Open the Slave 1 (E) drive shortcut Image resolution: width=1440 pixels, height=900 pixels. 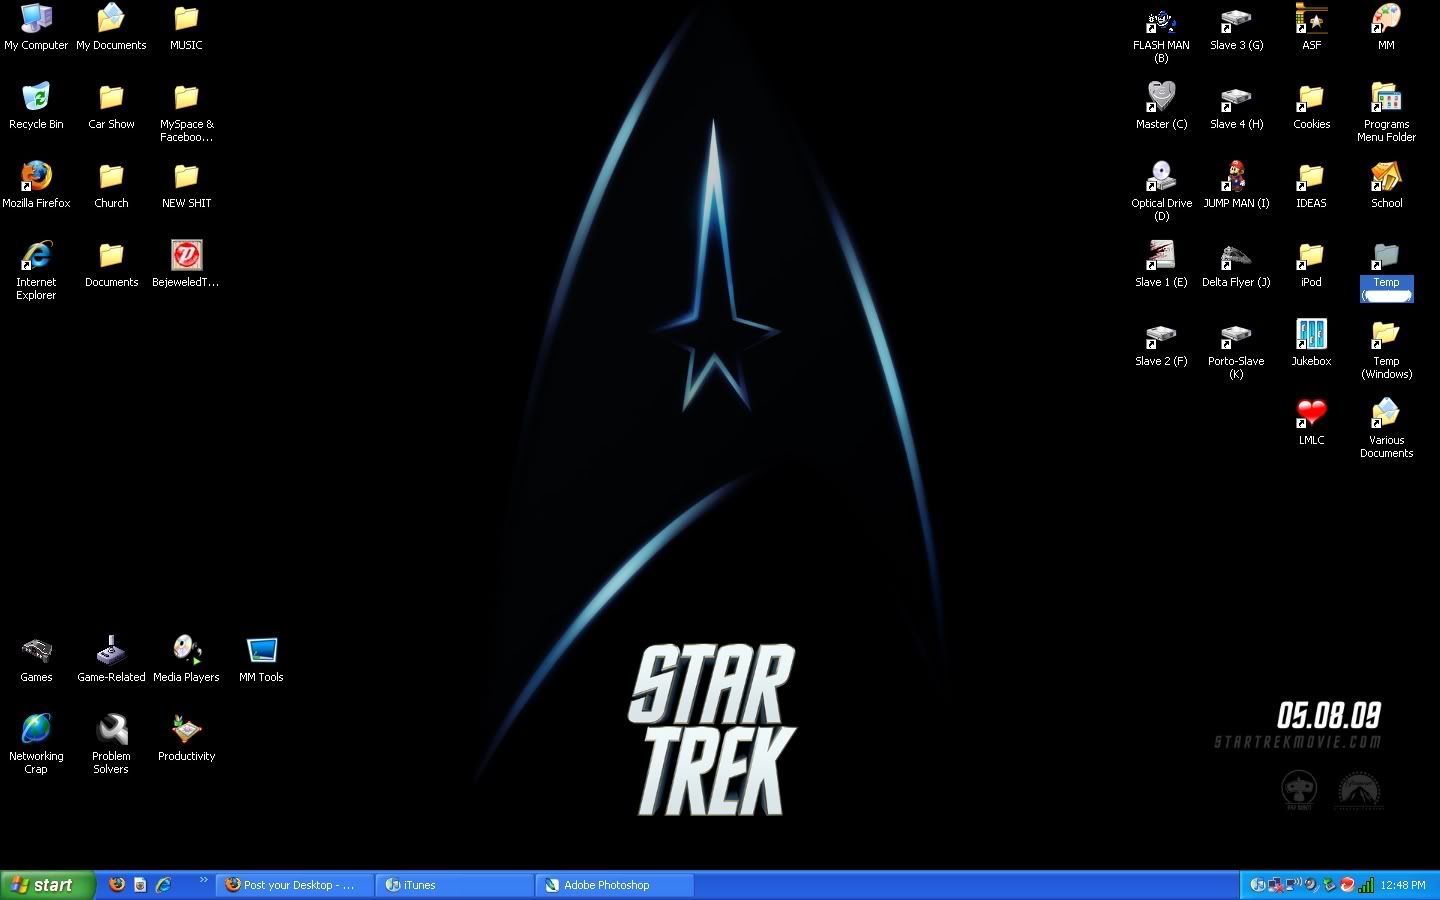pos(1161,264)
